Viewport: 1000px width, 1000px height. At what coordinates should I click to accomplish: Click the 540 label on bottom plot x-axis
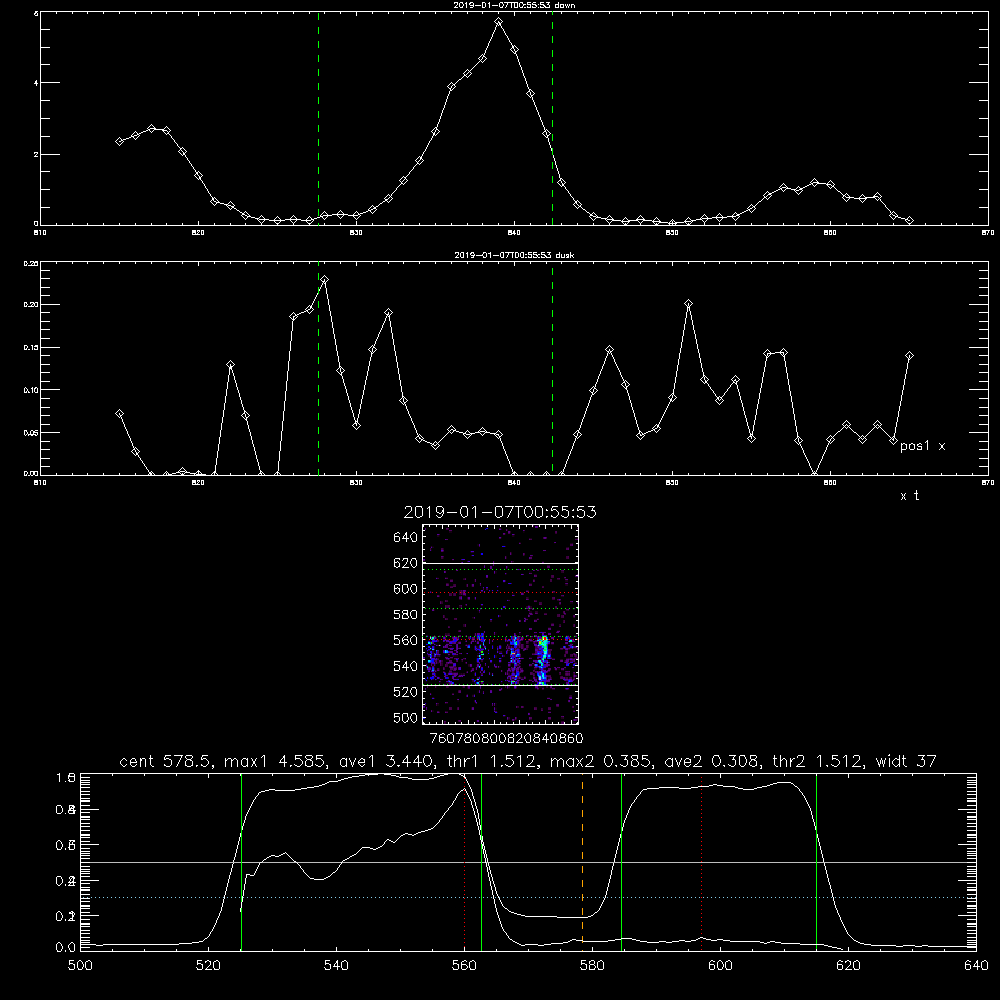[336, 966]
